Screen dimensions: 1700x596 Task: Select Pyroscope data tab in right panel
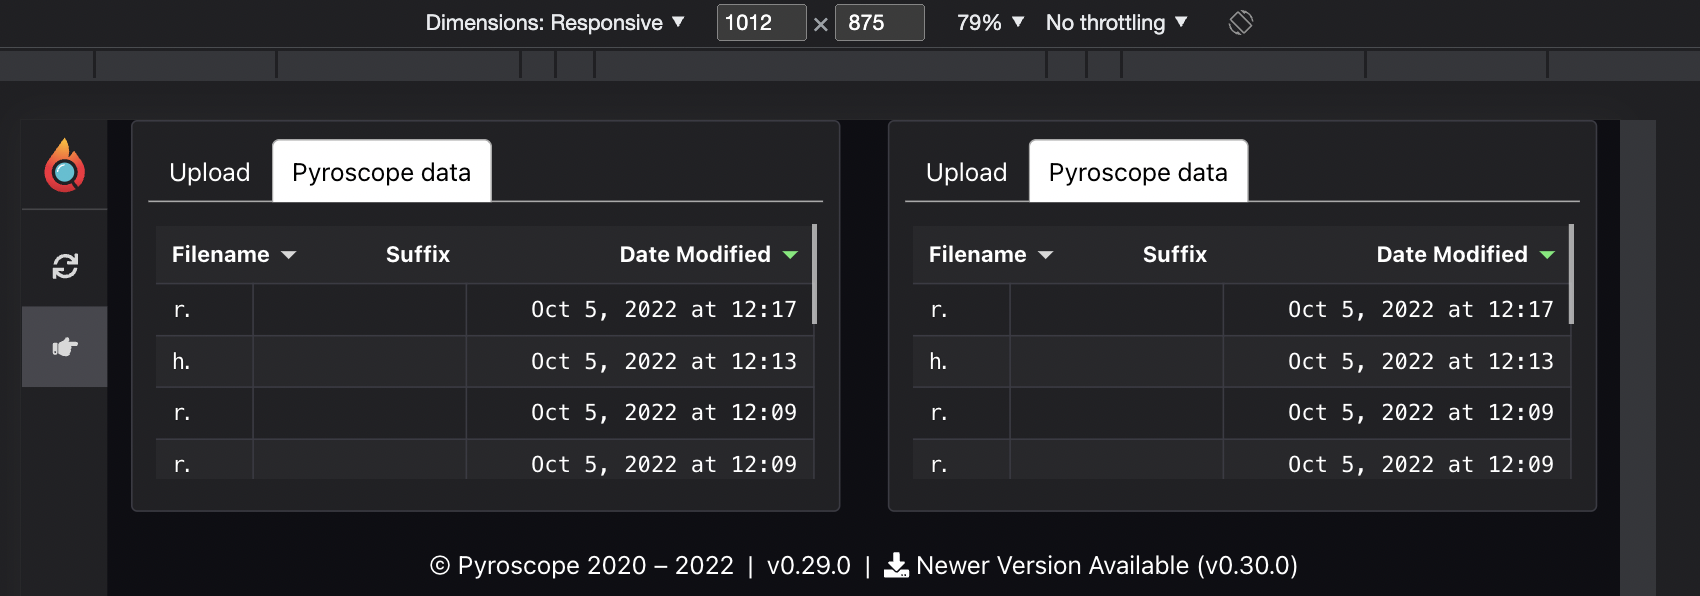[1138, 172]
